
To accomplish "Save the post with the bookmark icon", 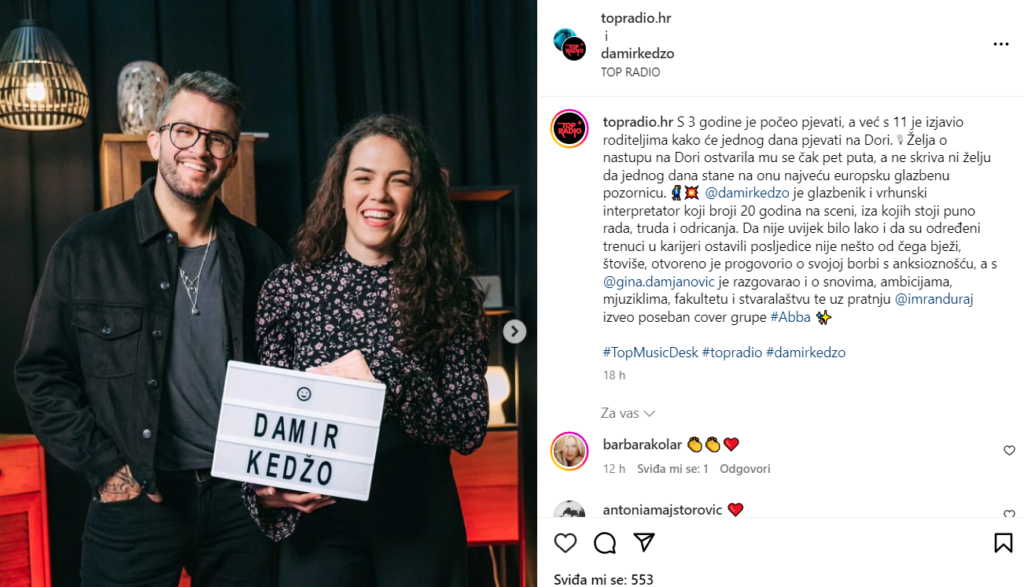I will 1003,543.
